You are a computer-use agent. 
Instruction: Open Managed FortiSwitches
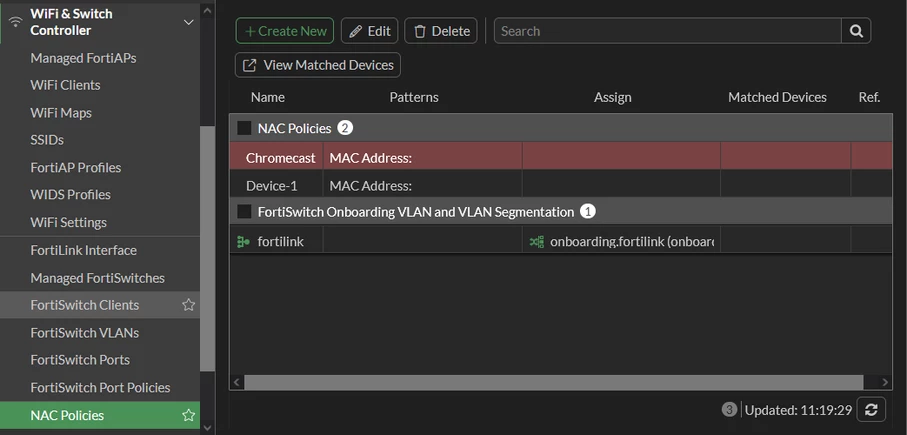point(97,278)
